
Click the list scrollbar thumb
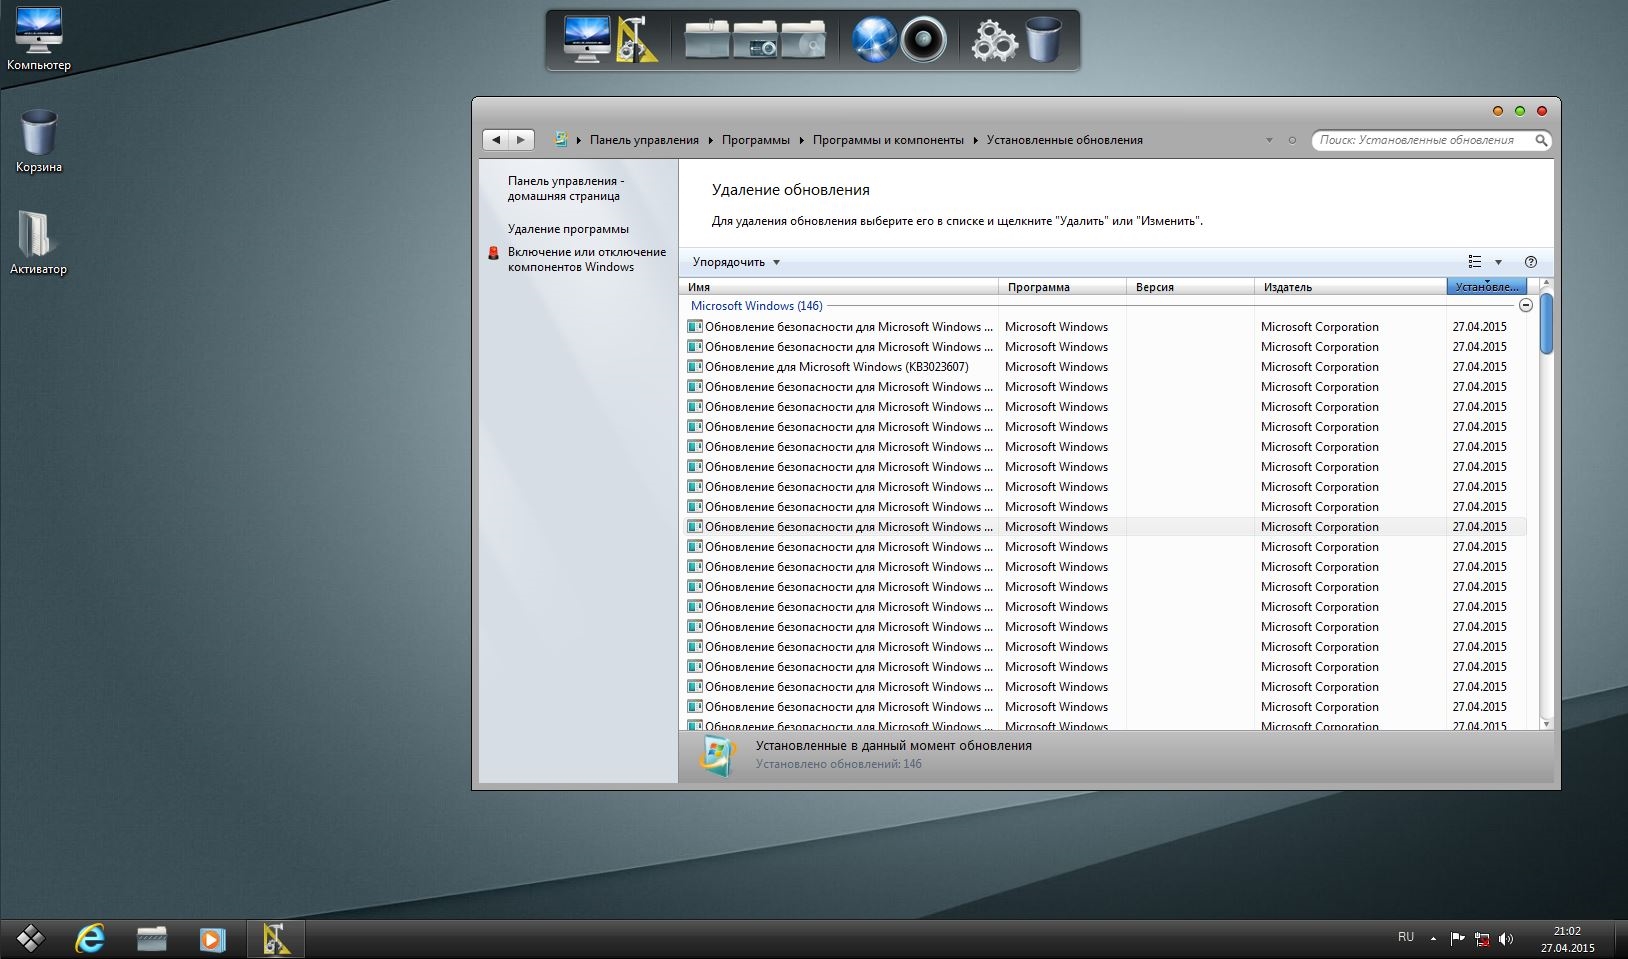(x=1546, y=323)
